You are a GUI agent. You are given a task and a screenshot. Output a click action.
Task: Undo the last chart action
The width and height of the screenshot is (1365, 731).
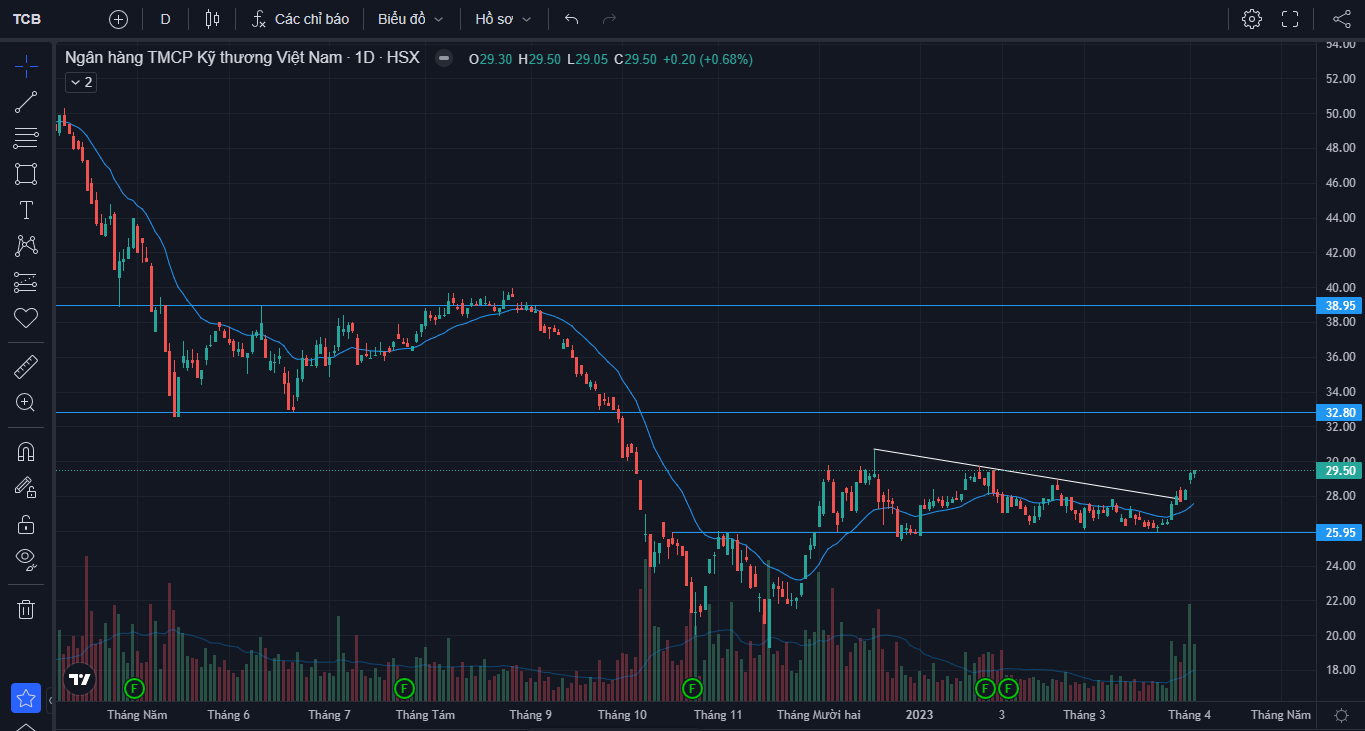pos(571,19)
